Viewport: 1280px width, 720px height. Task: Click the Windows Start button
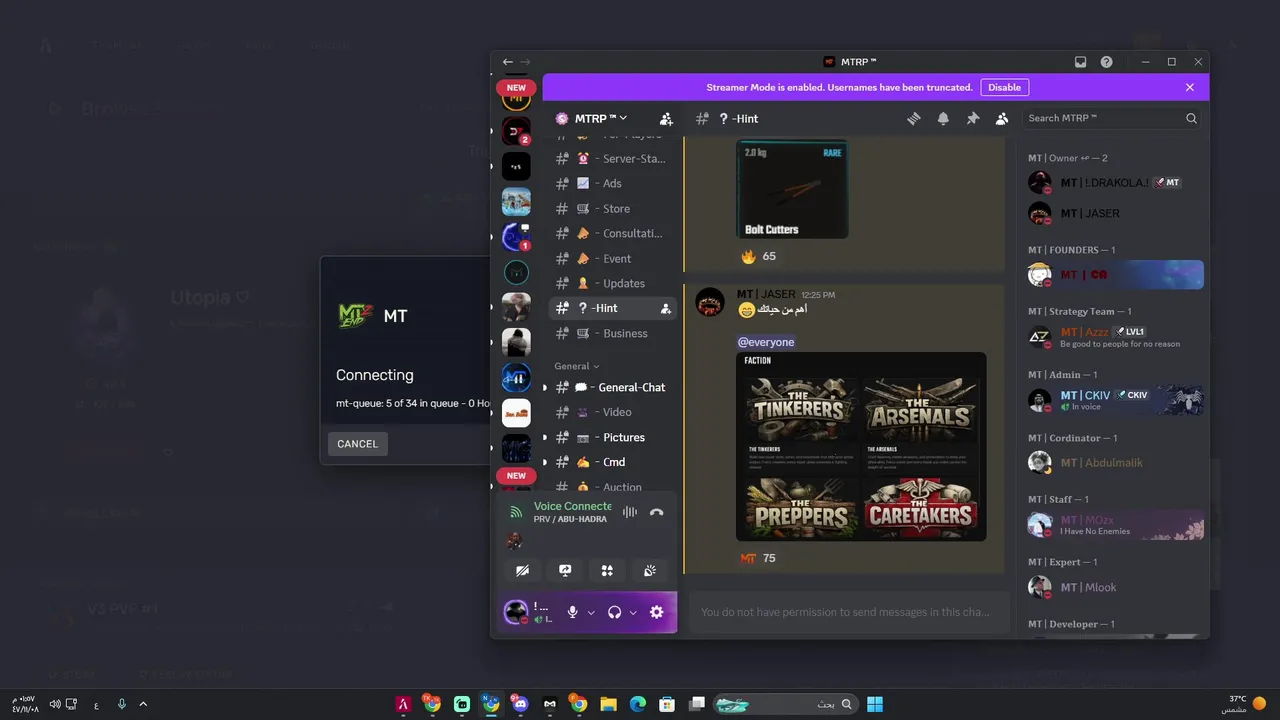(x=875, y=704)
